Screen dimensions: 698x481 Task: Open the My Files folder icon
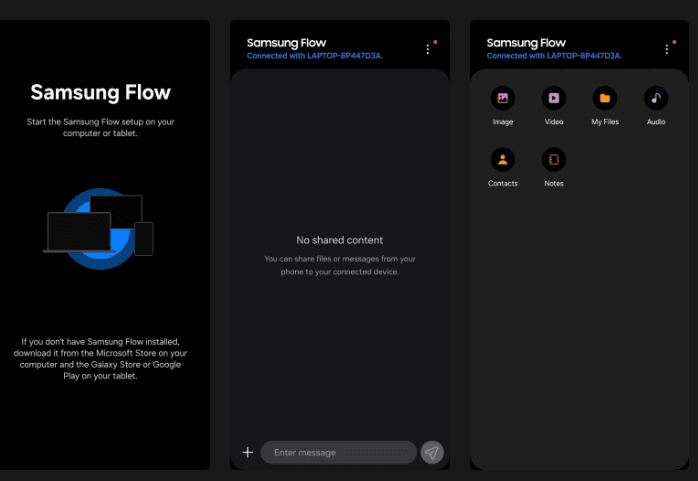pos(604,98)
